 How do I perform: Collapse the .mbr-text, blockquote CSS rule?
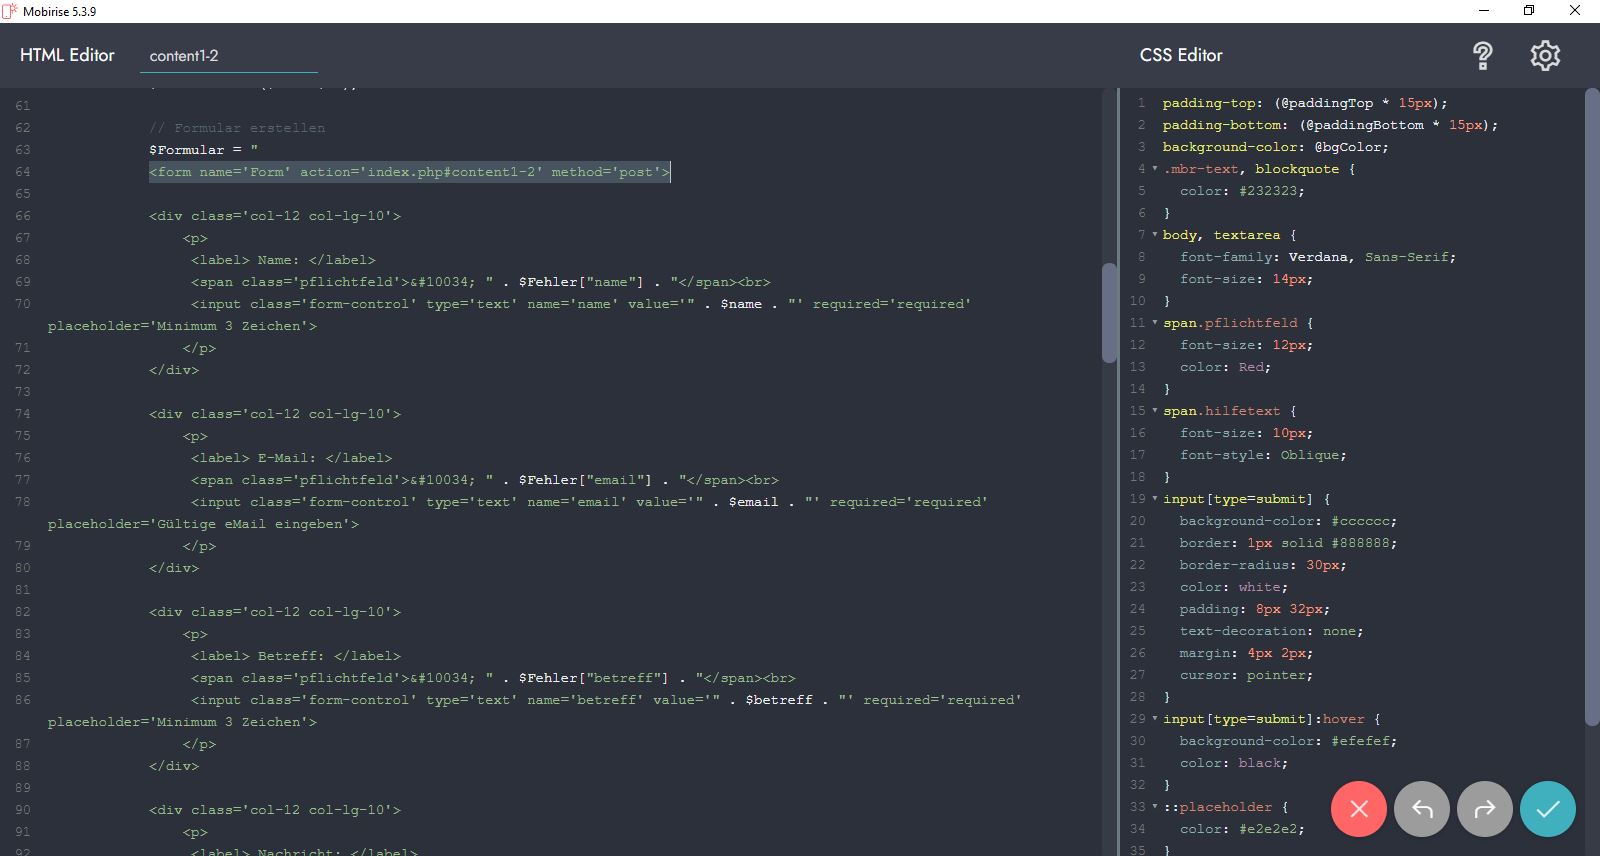coord(1155,169)
